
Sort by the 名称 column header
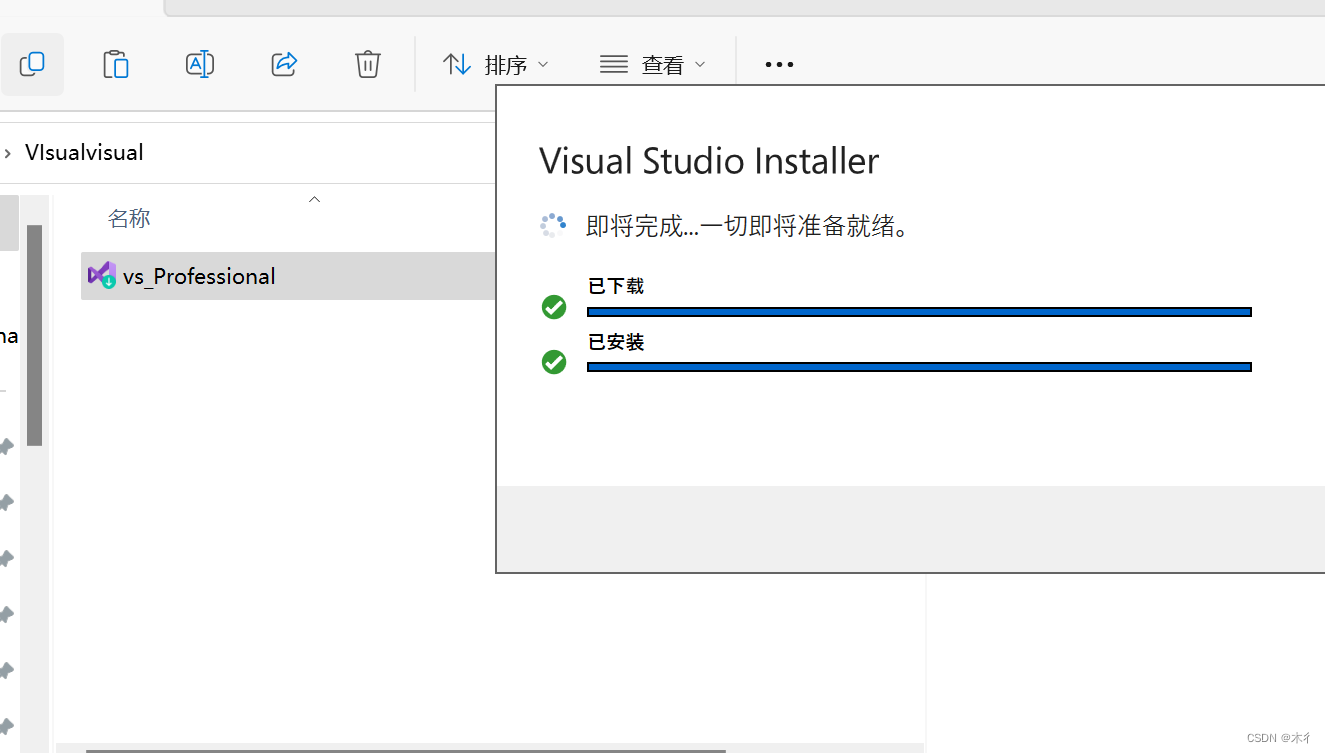(x=129, y=218)
